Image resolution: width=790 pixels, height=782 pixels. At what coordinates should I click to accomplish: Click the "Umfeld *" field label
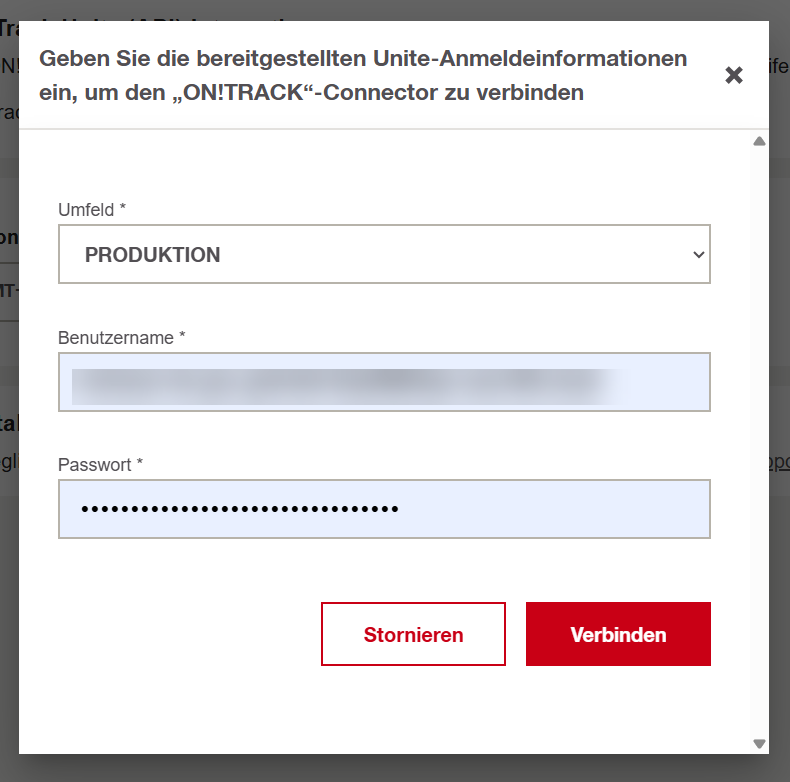[x=92, y=210]
